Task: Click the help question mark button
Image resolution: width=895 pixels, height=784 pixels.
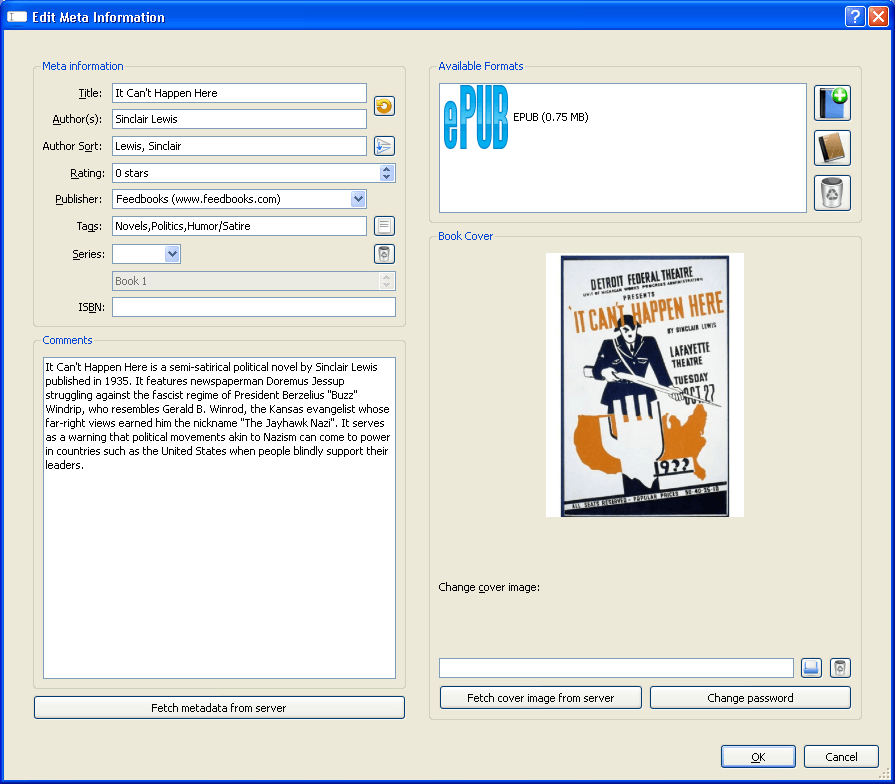Action: tap(854, 16)
